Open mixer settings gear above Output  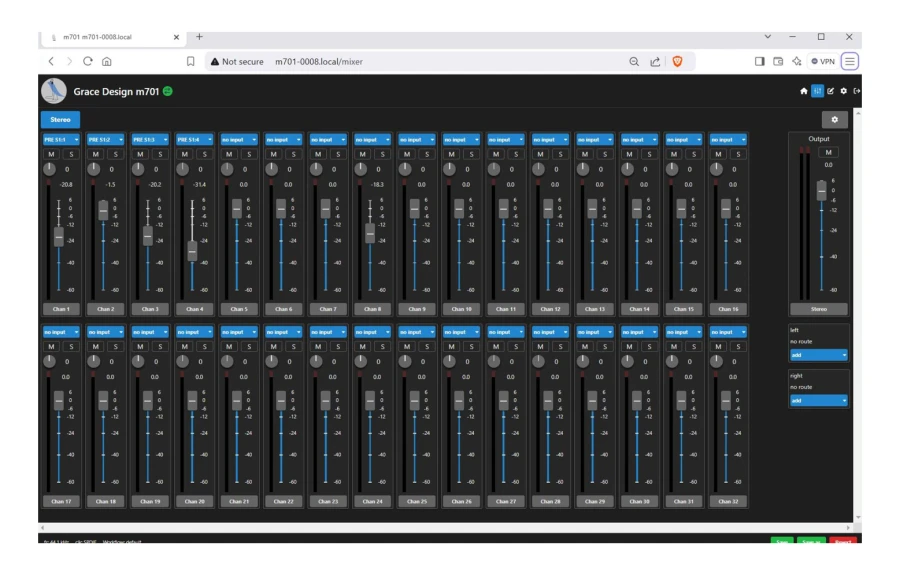click(835, 119)
